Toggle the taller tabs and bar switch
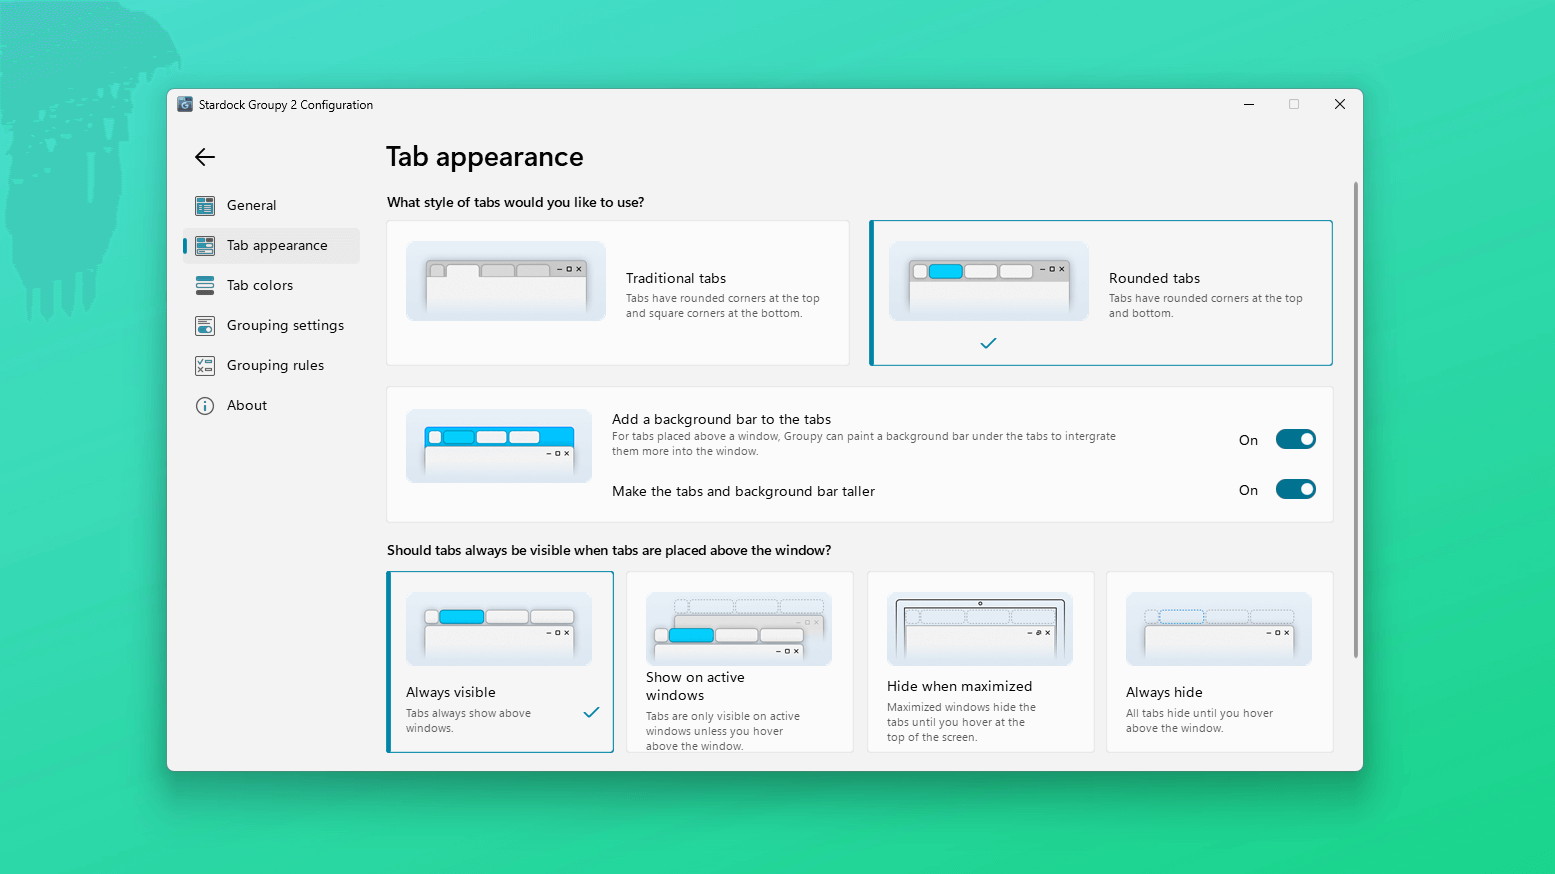1555x874 pixels. click(1296, 489)
